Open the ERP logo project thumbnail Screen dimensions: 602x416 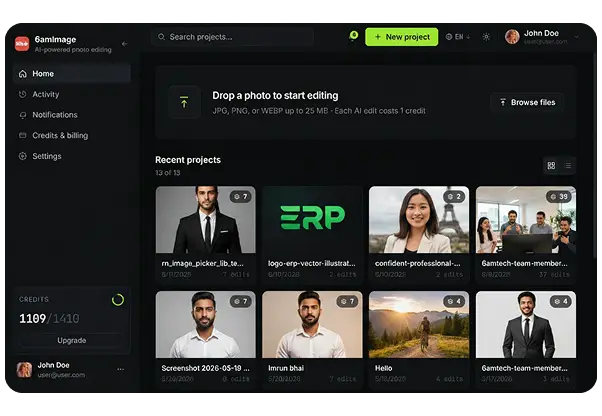[313, 220]
